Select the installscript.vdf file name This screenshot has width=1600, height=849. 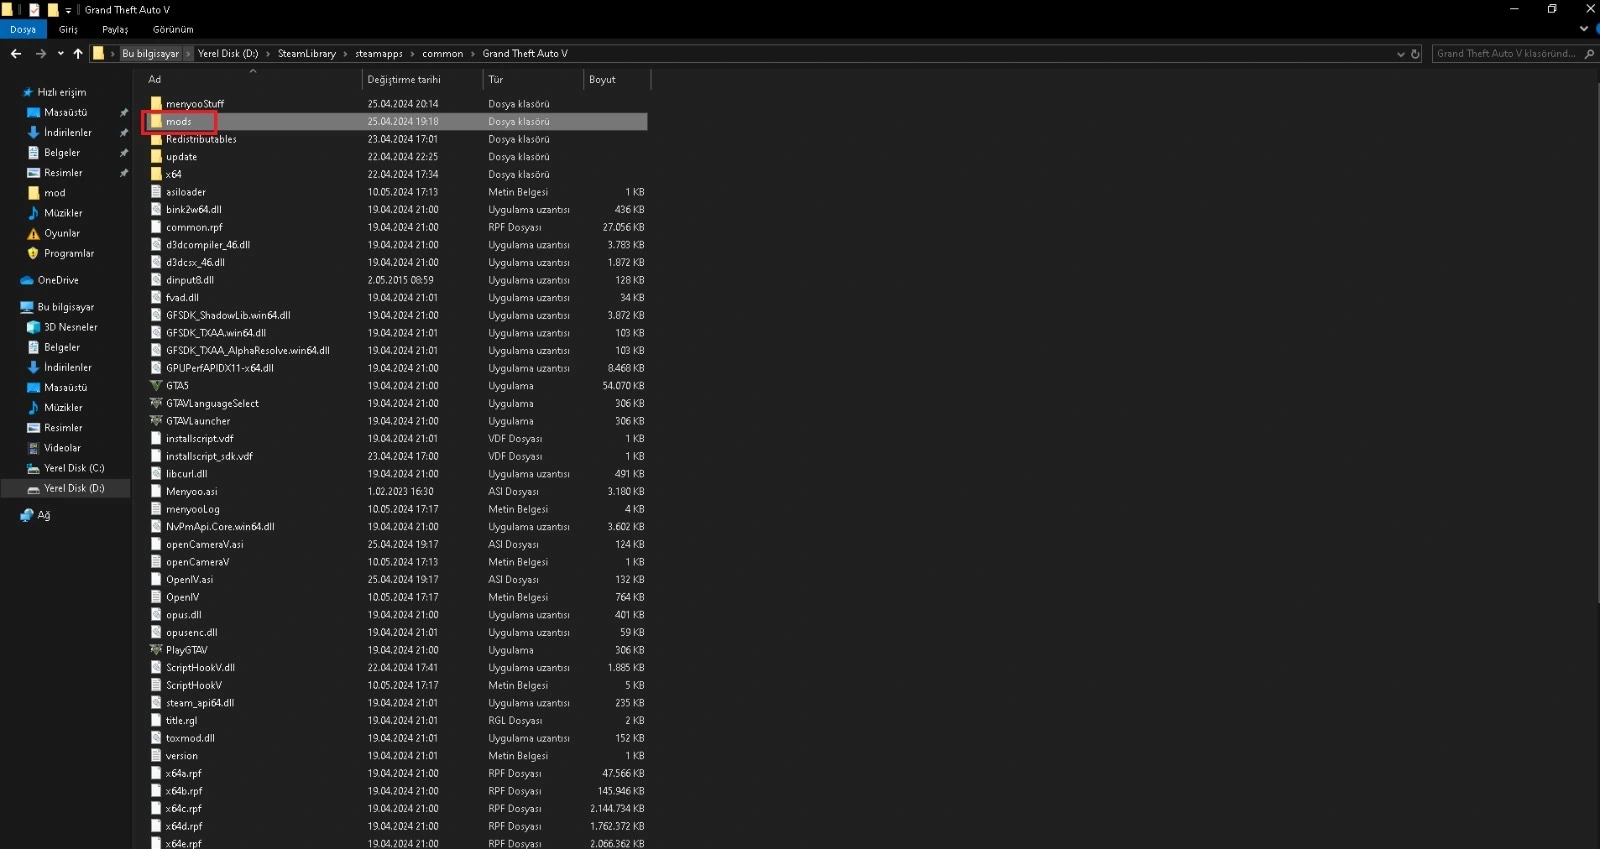point(199,439)
